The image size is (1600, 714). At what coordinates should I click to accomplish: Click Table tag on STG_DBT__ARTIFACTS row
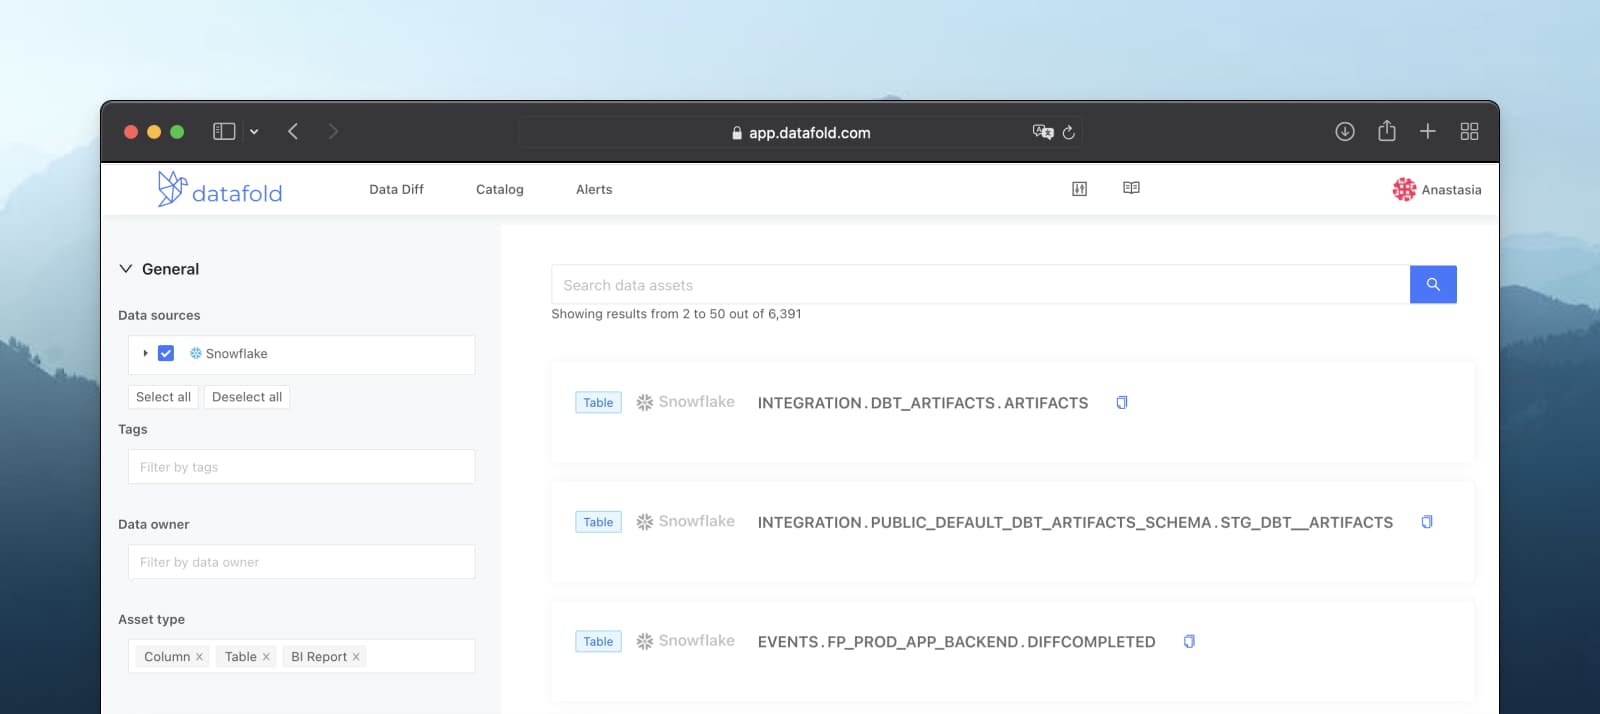pyautogui.click(x=598, y=522)
